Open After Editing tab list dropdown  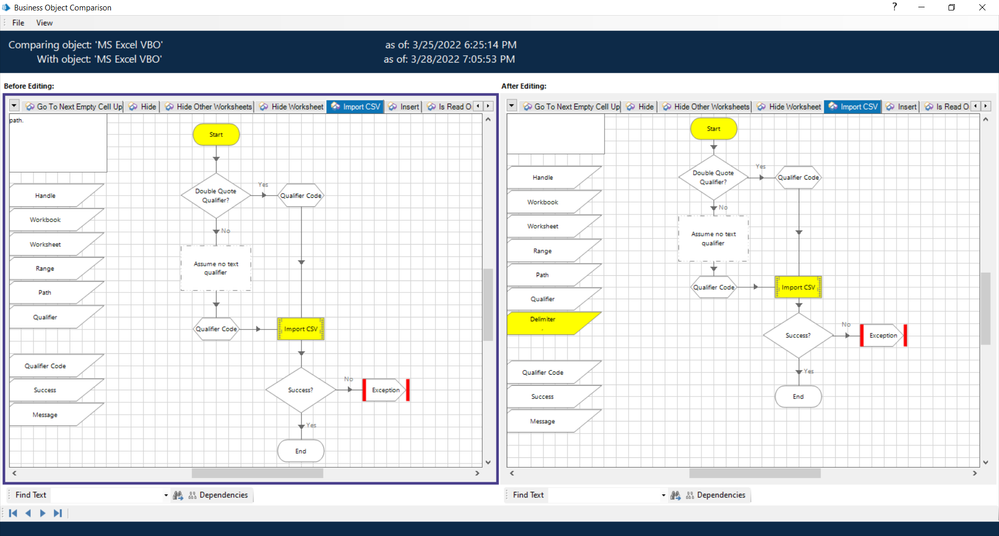[x=512, y=106]
